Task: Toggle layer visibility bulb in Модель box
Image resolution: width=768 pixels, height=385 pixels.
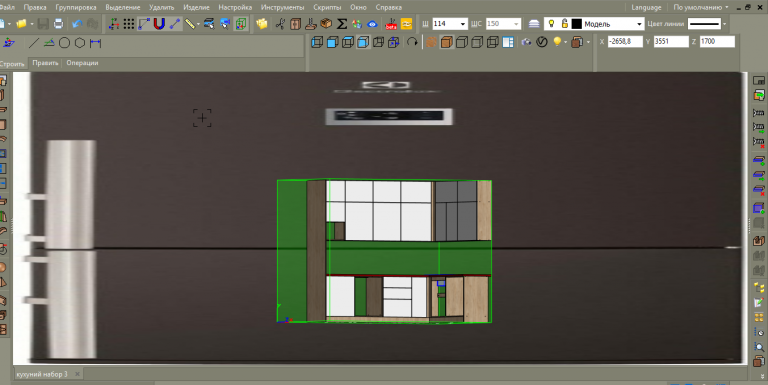Action: 552,24
